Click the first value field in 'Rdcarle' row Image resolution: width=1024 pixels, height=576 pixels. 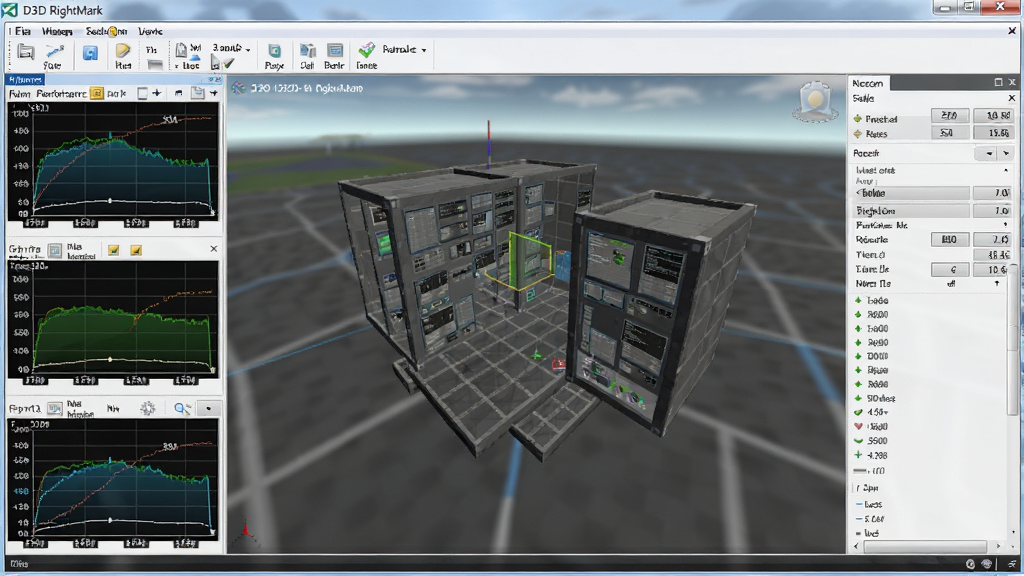click(949, 240)
